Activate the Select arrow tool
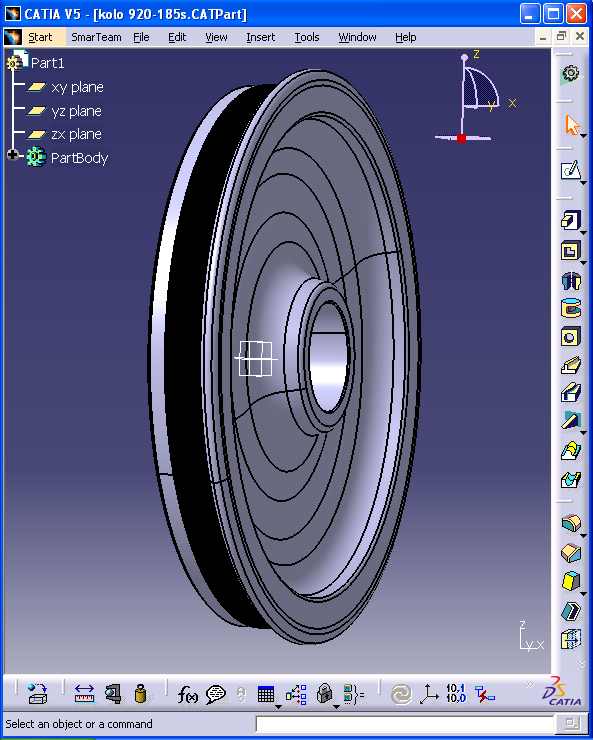 [x=571, y=126]
